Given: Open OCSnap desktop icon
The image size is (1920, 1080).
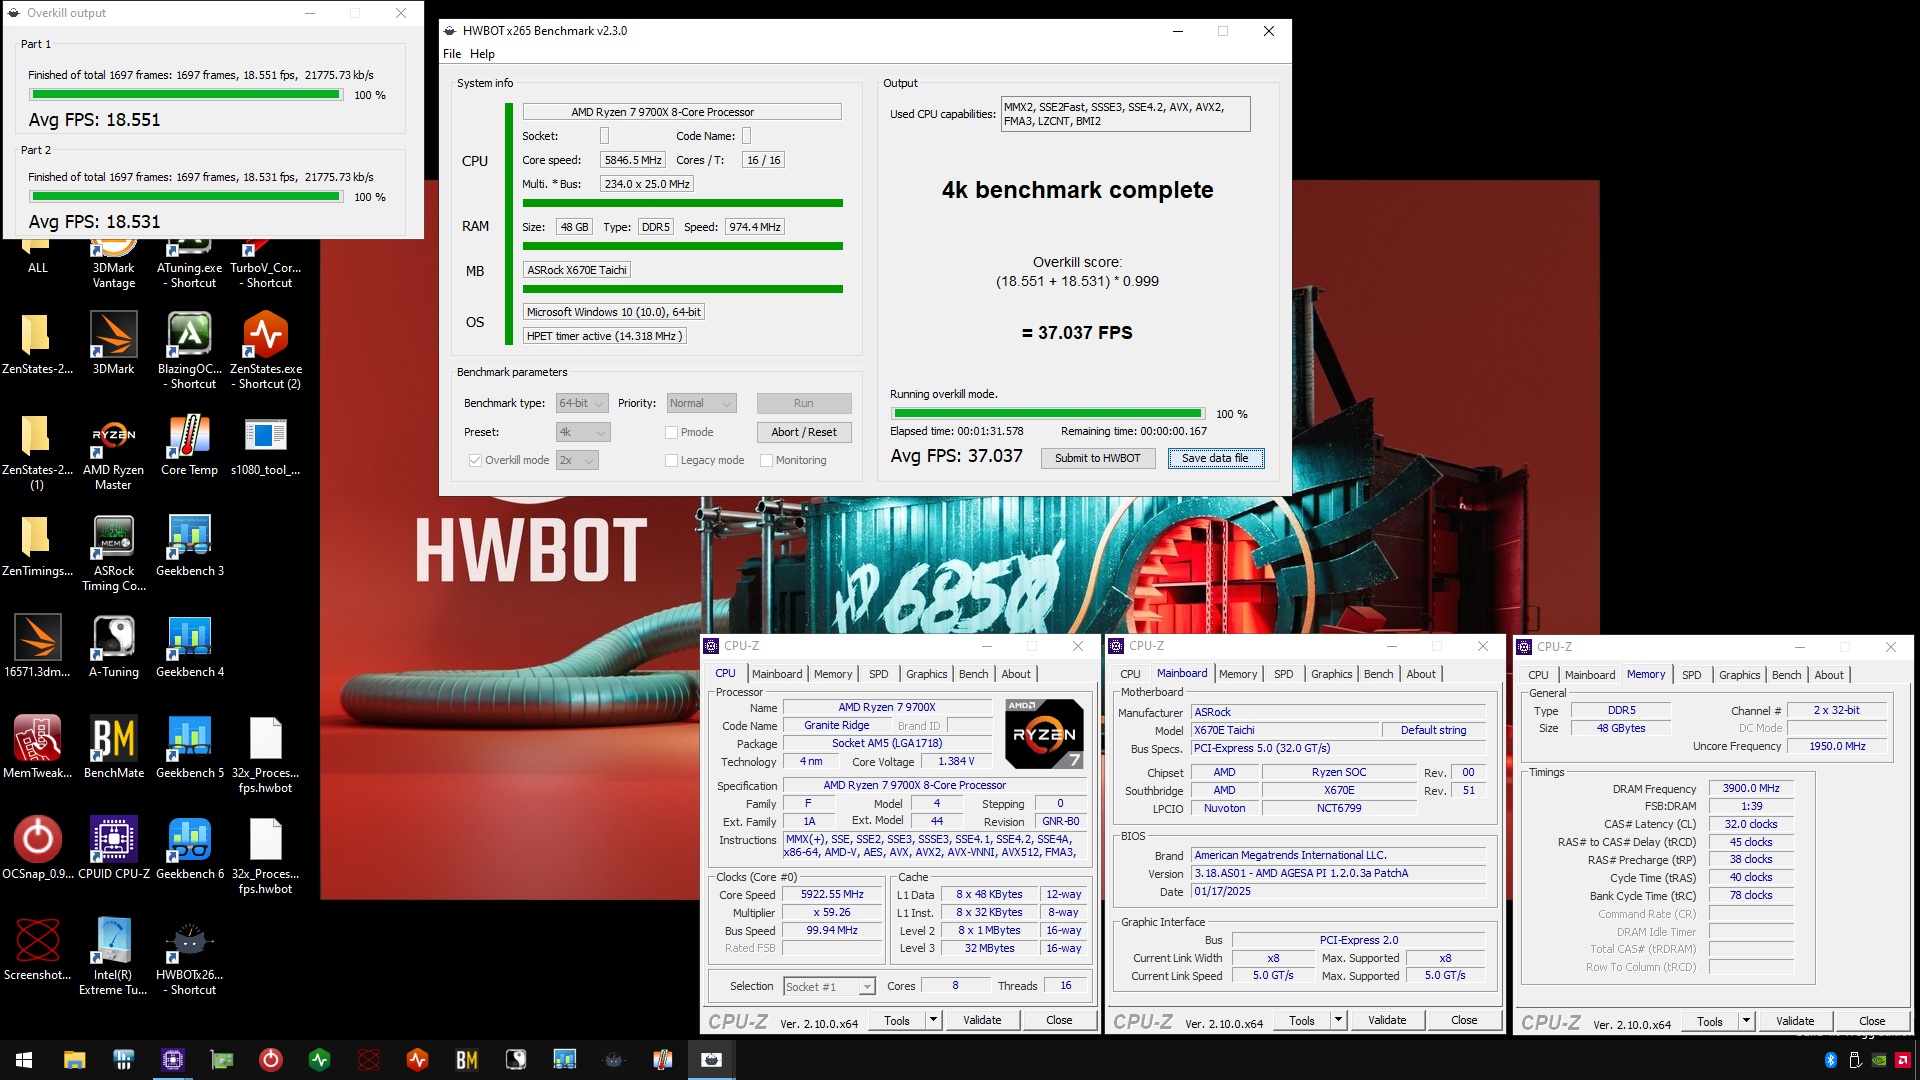Looking at the screenshot, I should [38, 849].
